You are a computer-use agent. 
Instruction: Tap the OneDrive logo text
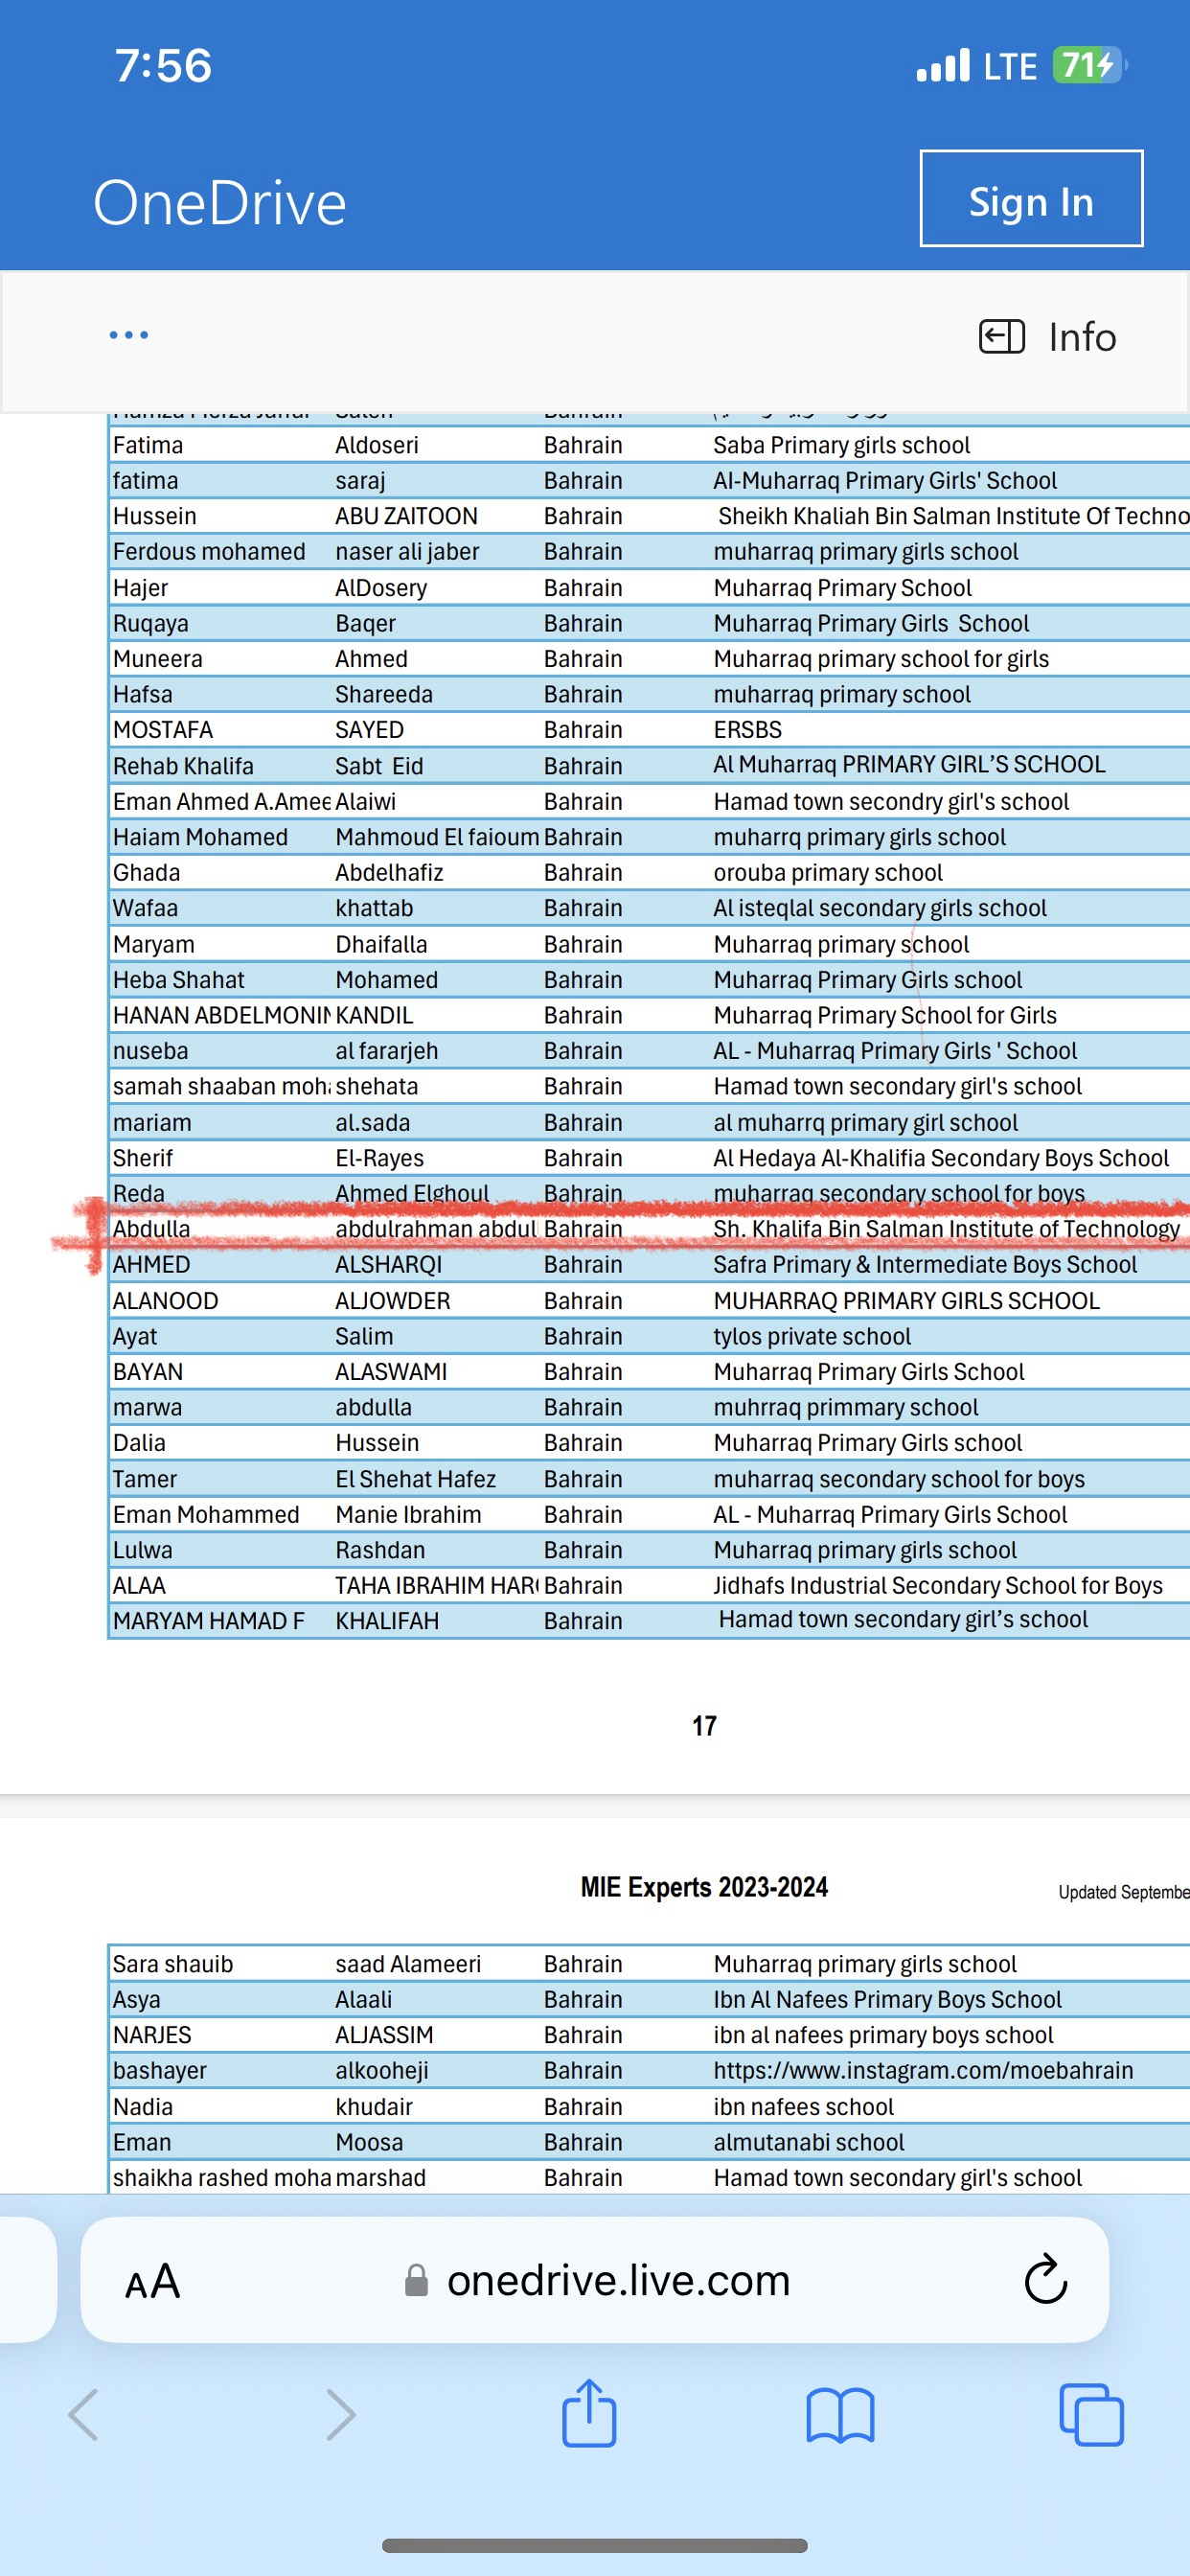point(220,203)
